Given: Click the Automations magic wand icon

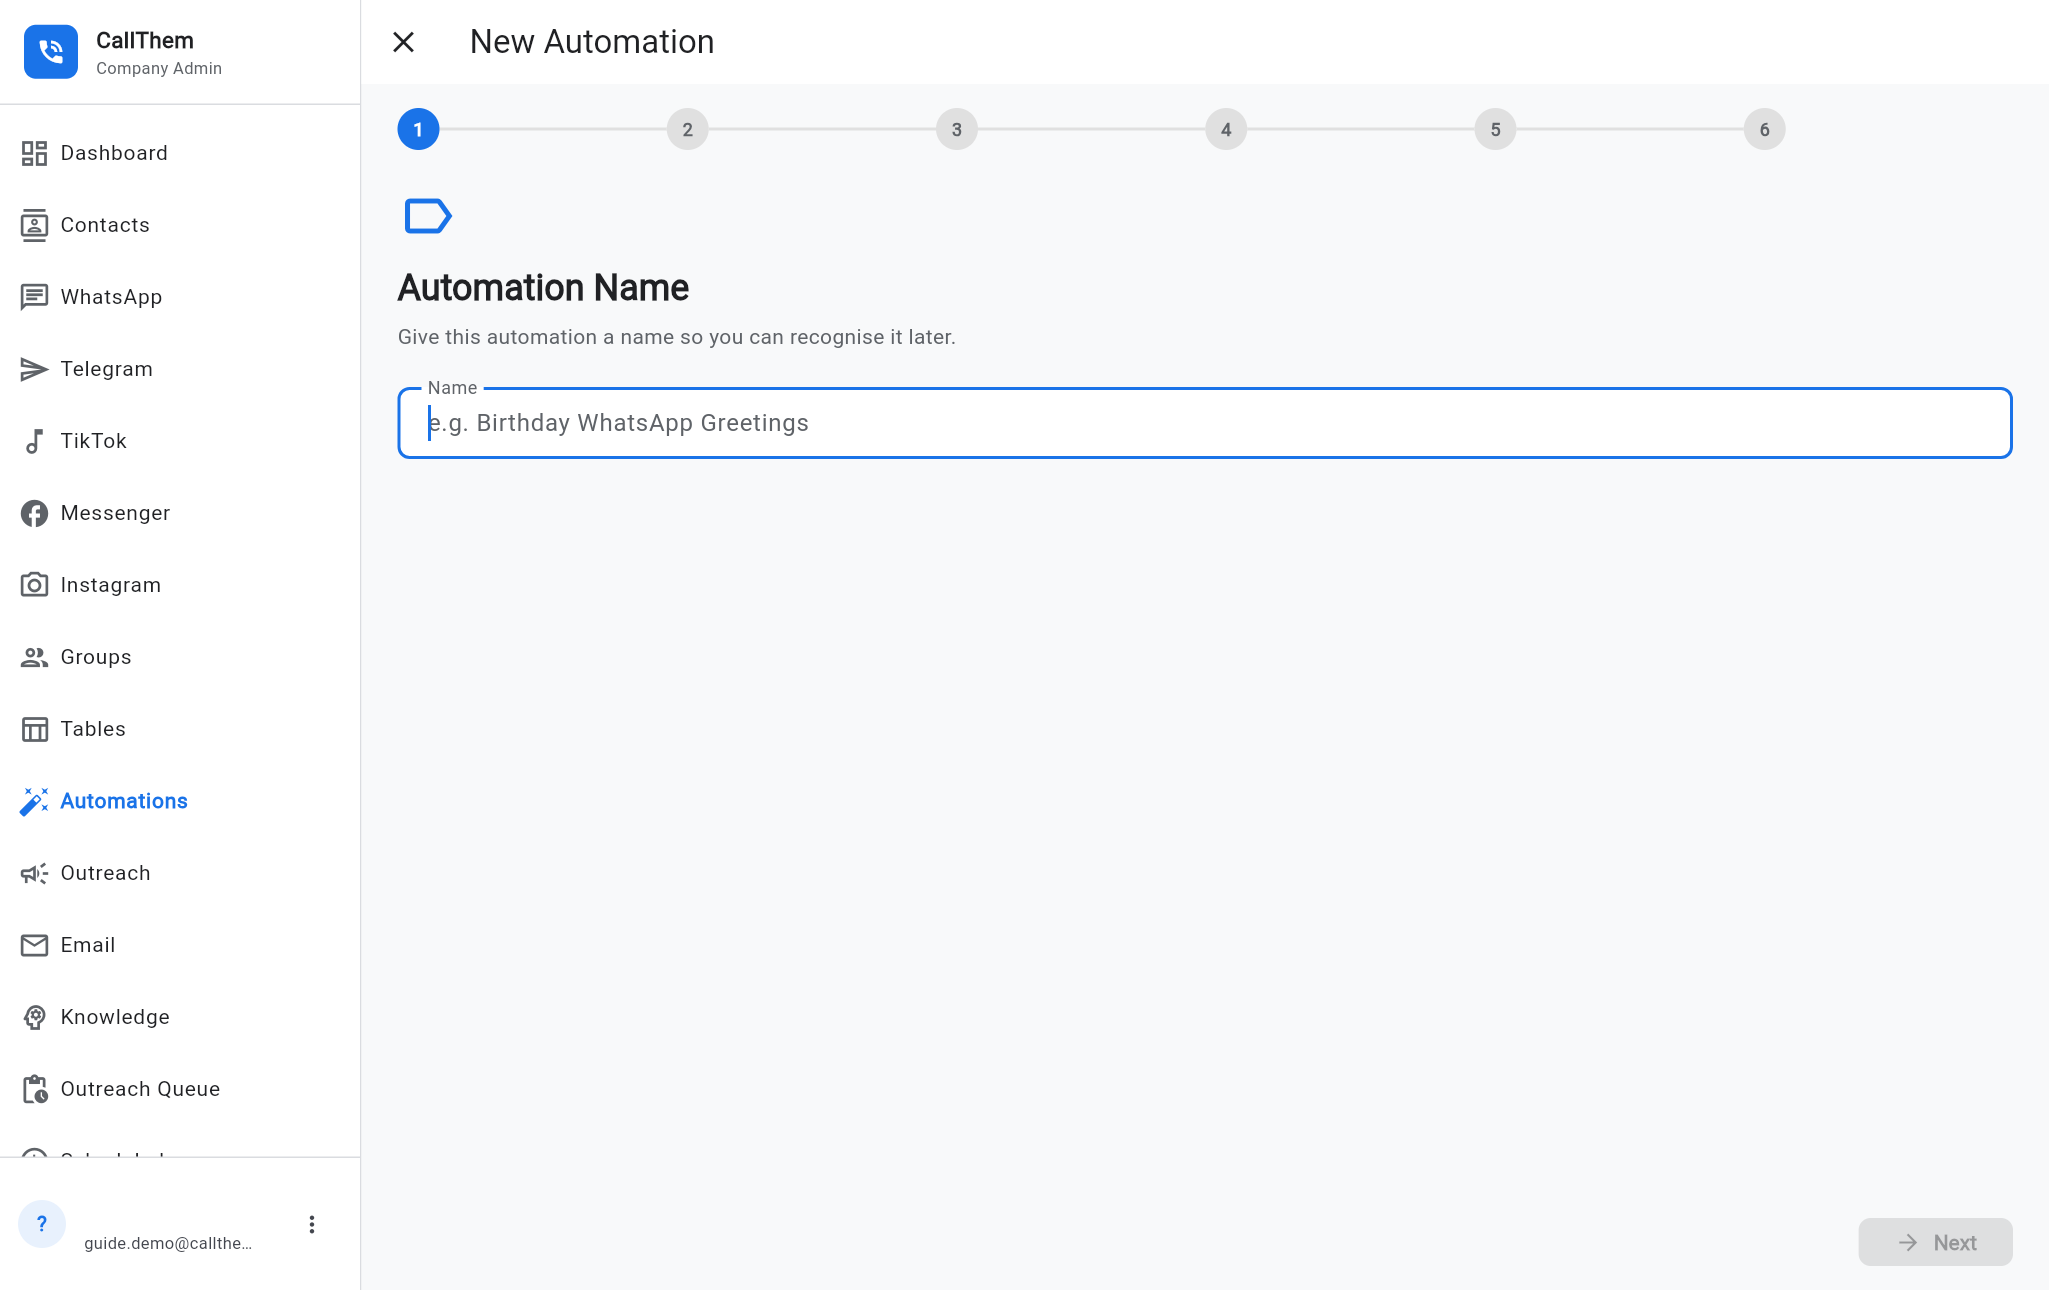Looking at the screenshot, I should (x=34, y=801).
